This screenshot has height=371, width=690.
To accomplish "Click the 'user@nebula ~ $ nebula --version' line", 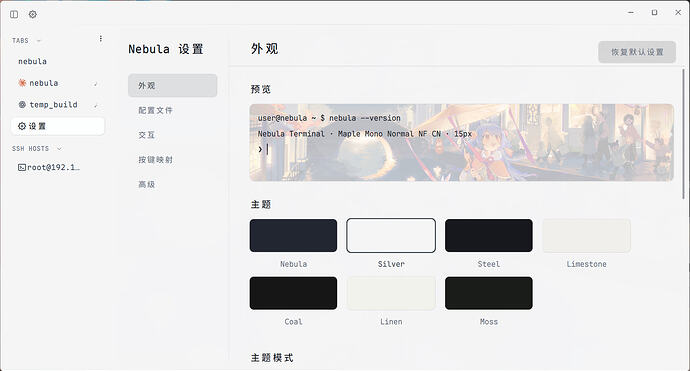I will [x=329, y=118].
